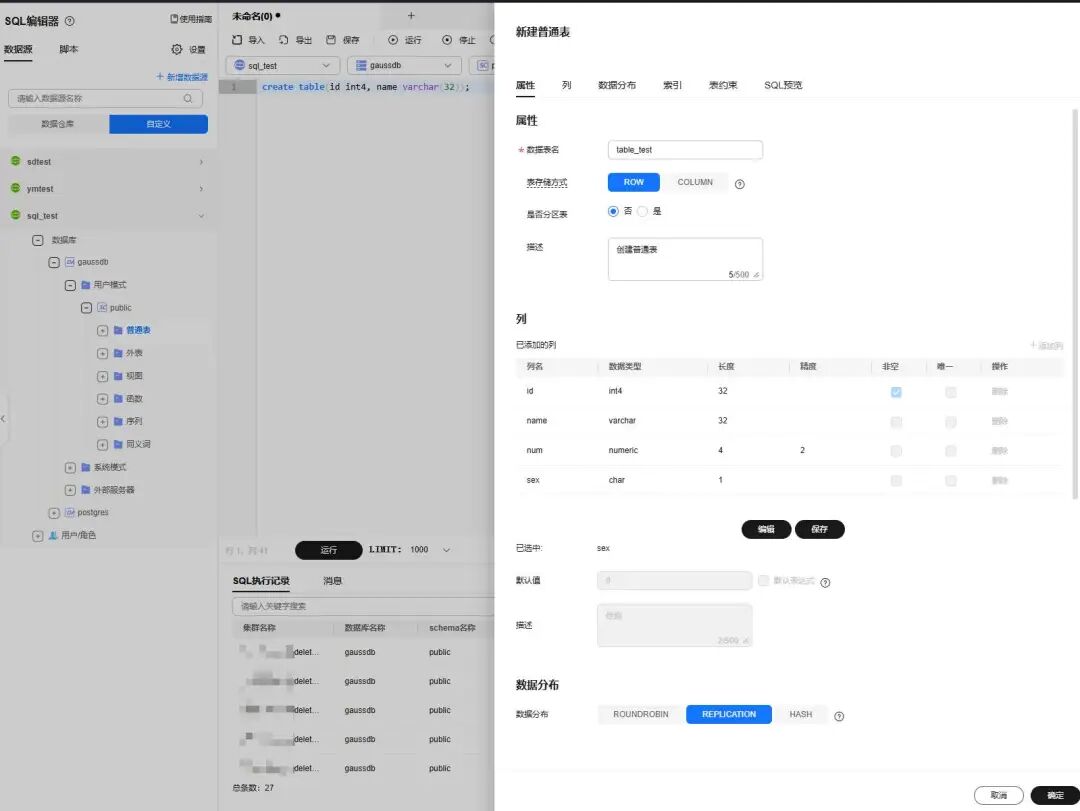
Task: Select the COLUMN storage mode button
Action: [x=695, y=183]
